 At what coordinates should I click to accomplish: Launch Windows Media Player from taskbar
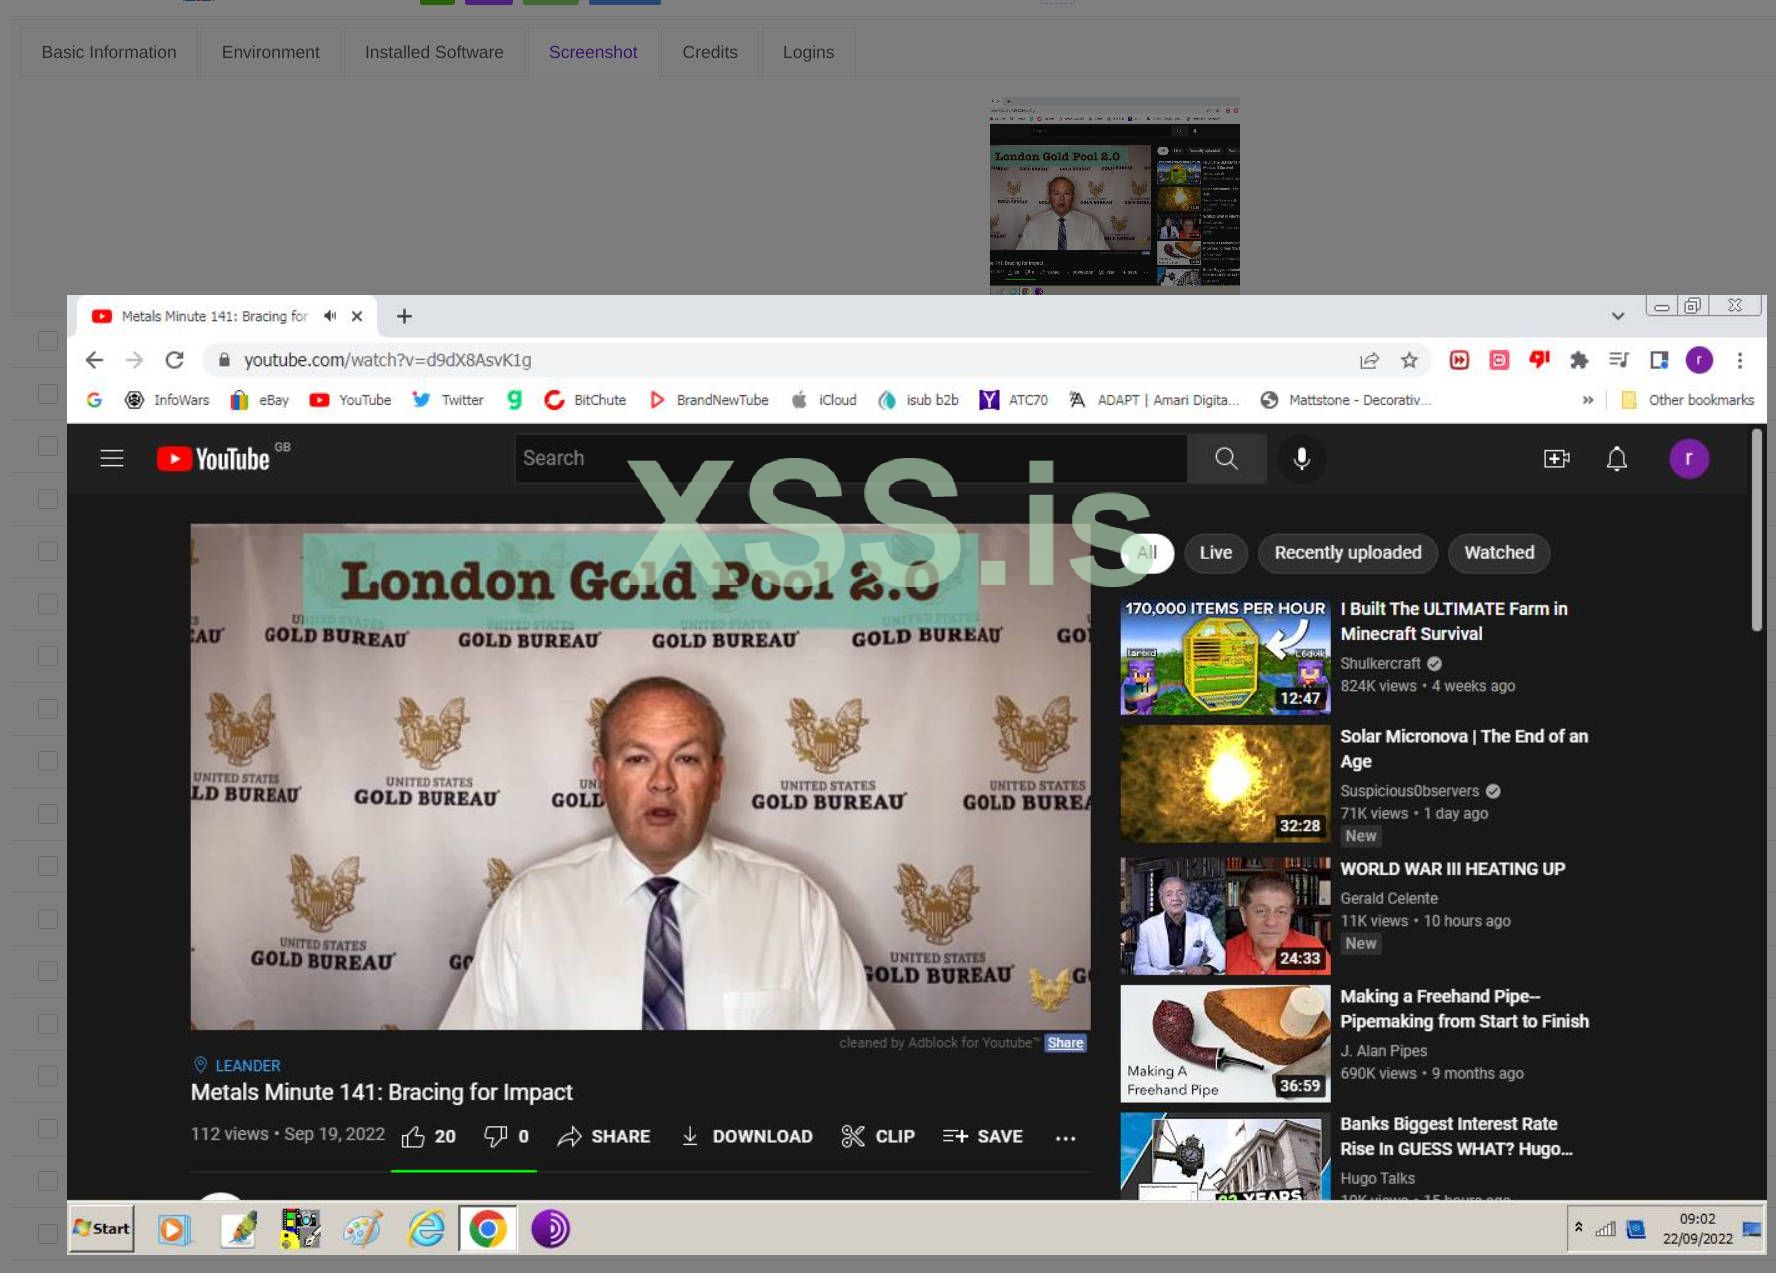(x=174, y=1229)
